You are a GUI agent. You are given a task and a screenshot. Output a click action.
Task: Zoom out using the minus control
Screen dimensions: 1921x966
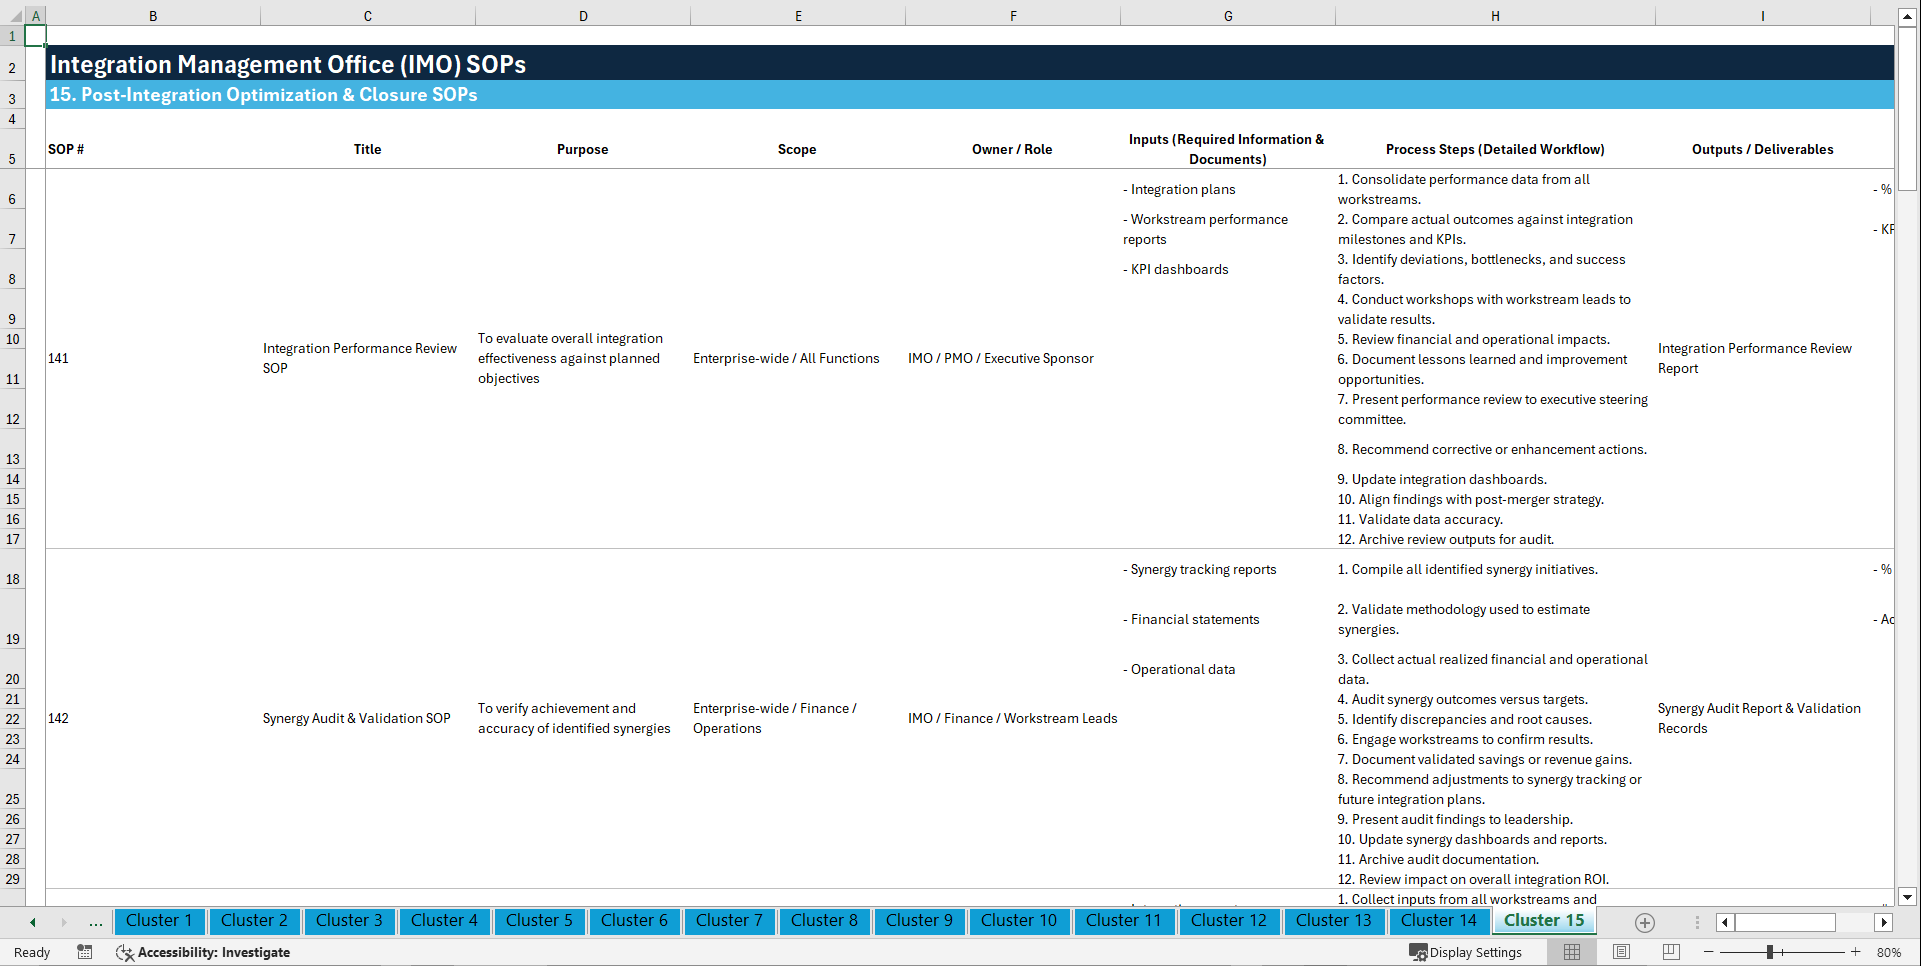click(x=1709, y=952)
